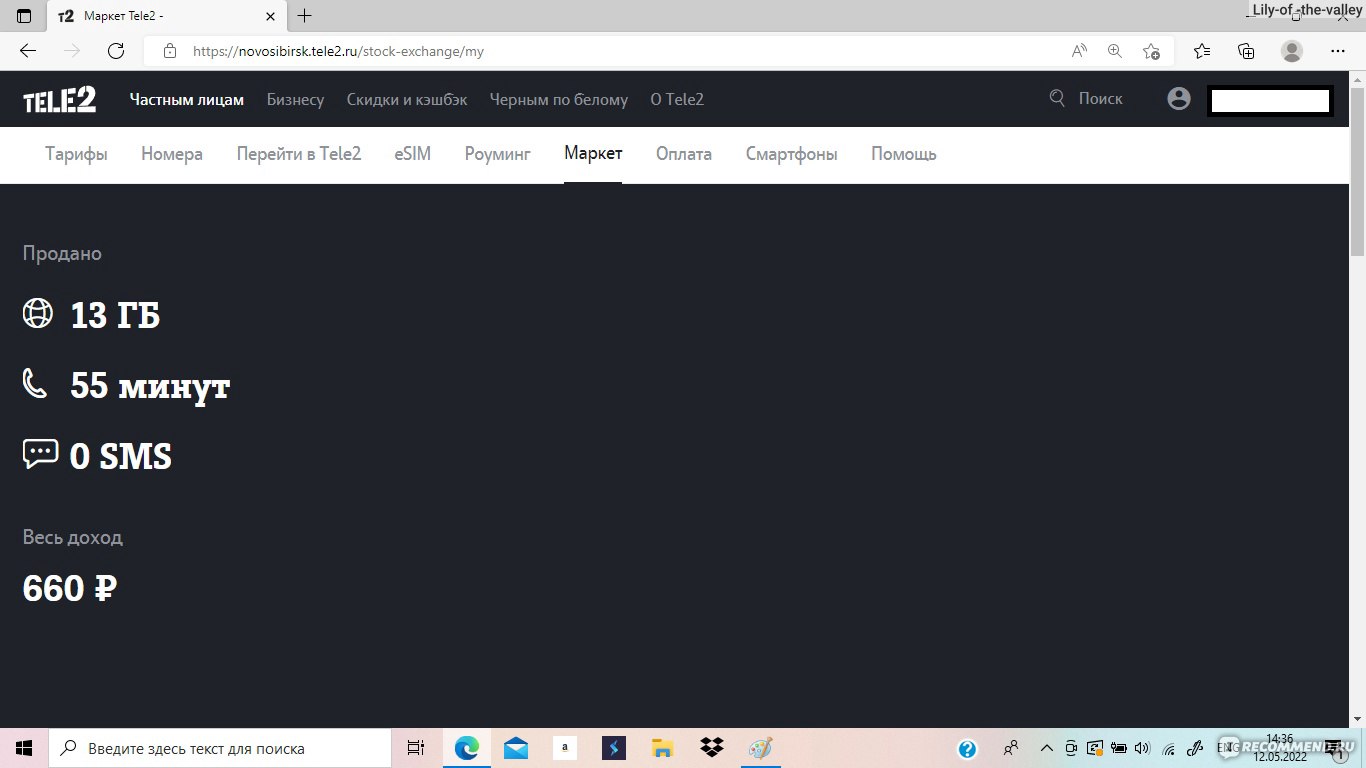Click the browser address bar URL
The image size is (1366, 768).
(x=338, y=51)
